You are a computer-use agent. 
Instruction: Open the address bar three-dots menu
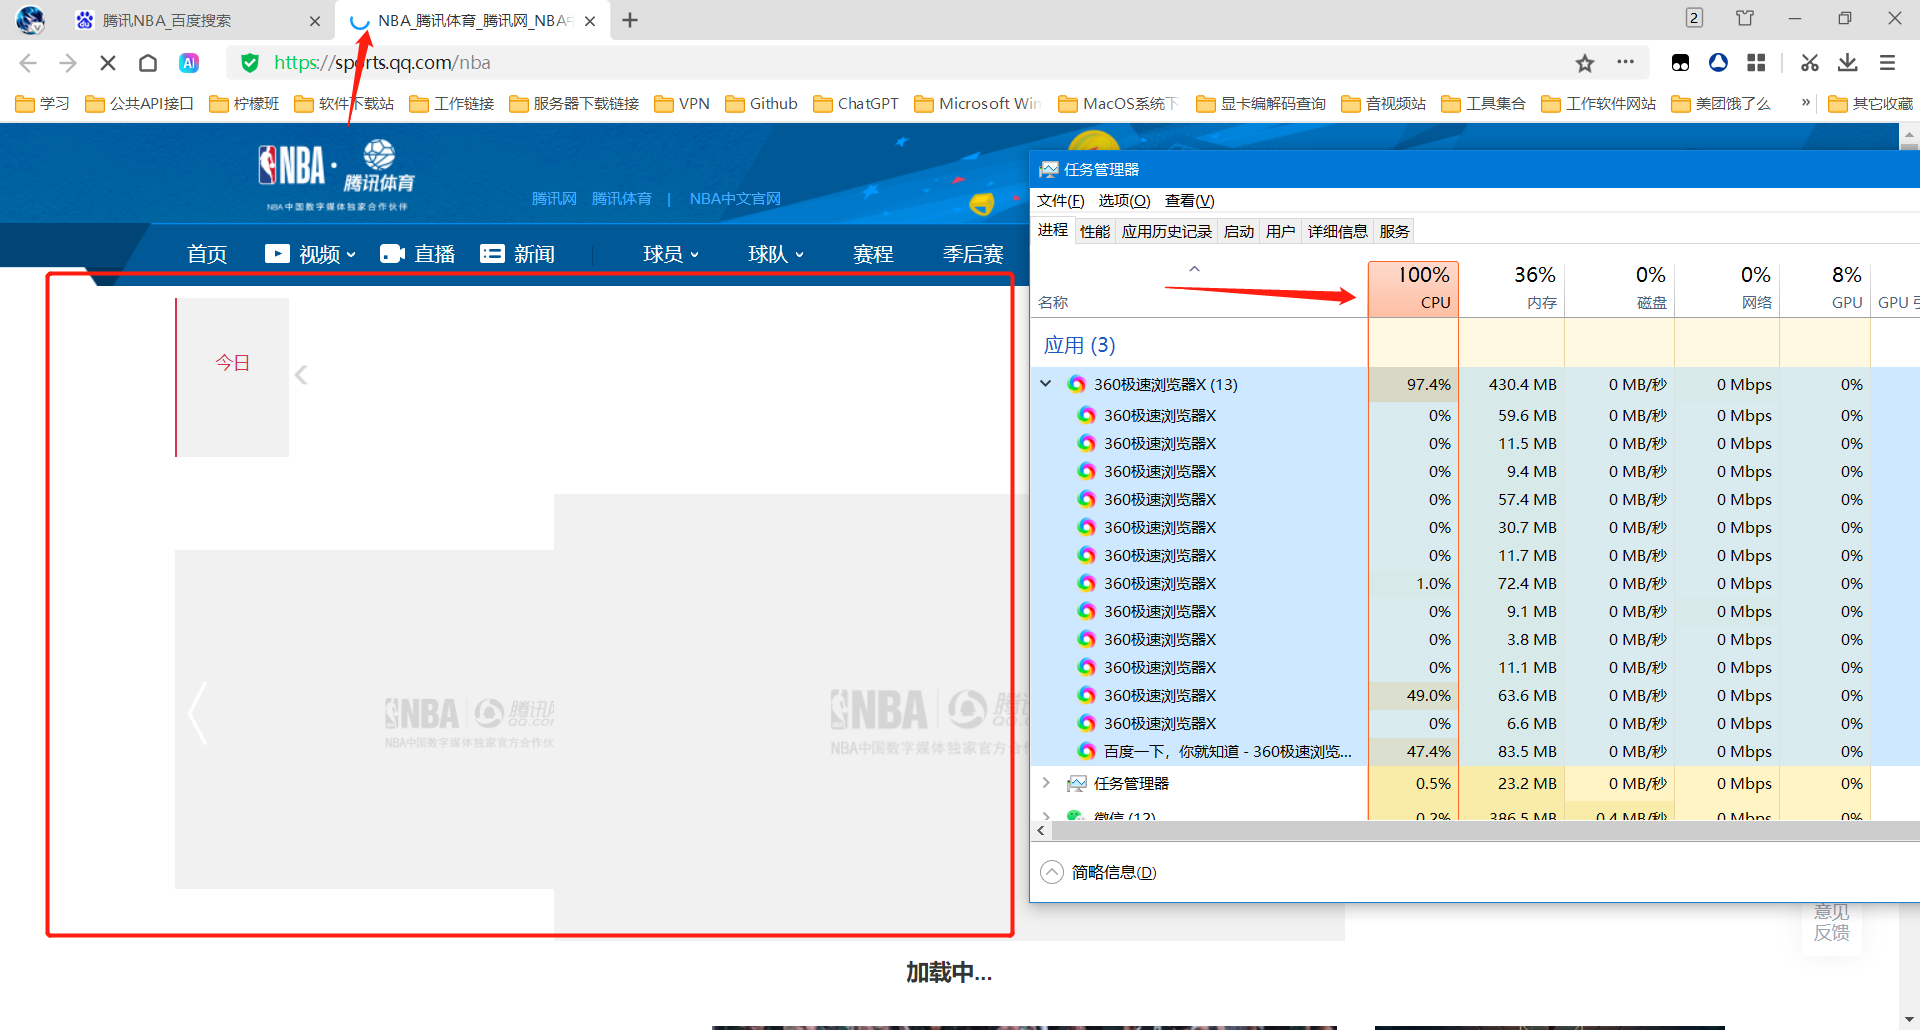pyautogui.click(x=1626, y=62)
